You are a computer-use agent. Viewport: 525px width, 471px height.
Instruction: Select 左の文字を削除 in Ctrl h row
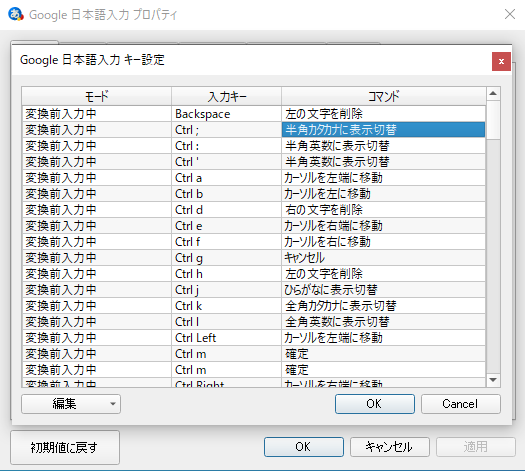pyautogui.click(x=383, y=274)
